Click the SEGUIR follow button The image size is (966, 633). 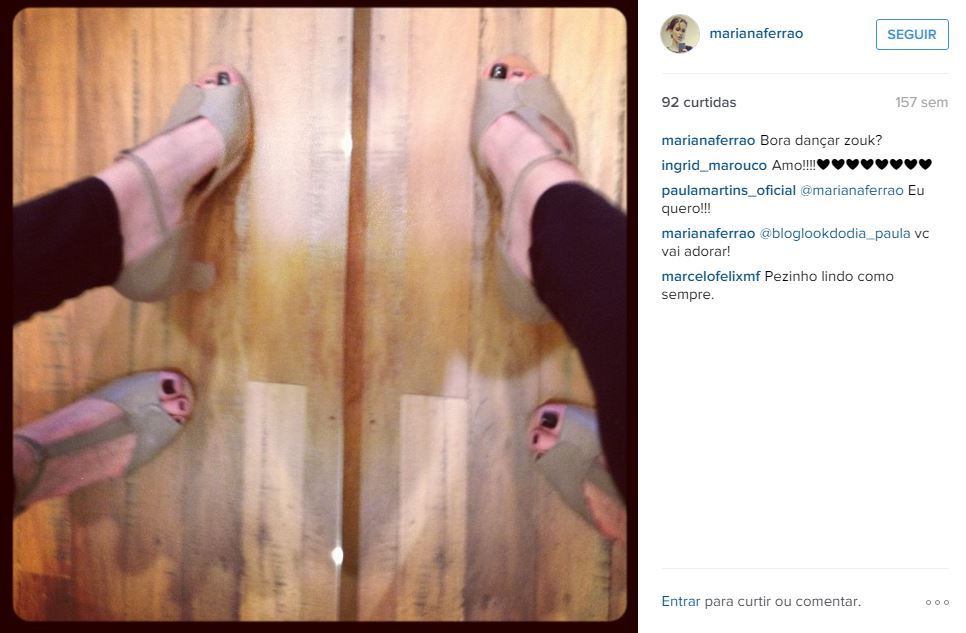[912, 35]
